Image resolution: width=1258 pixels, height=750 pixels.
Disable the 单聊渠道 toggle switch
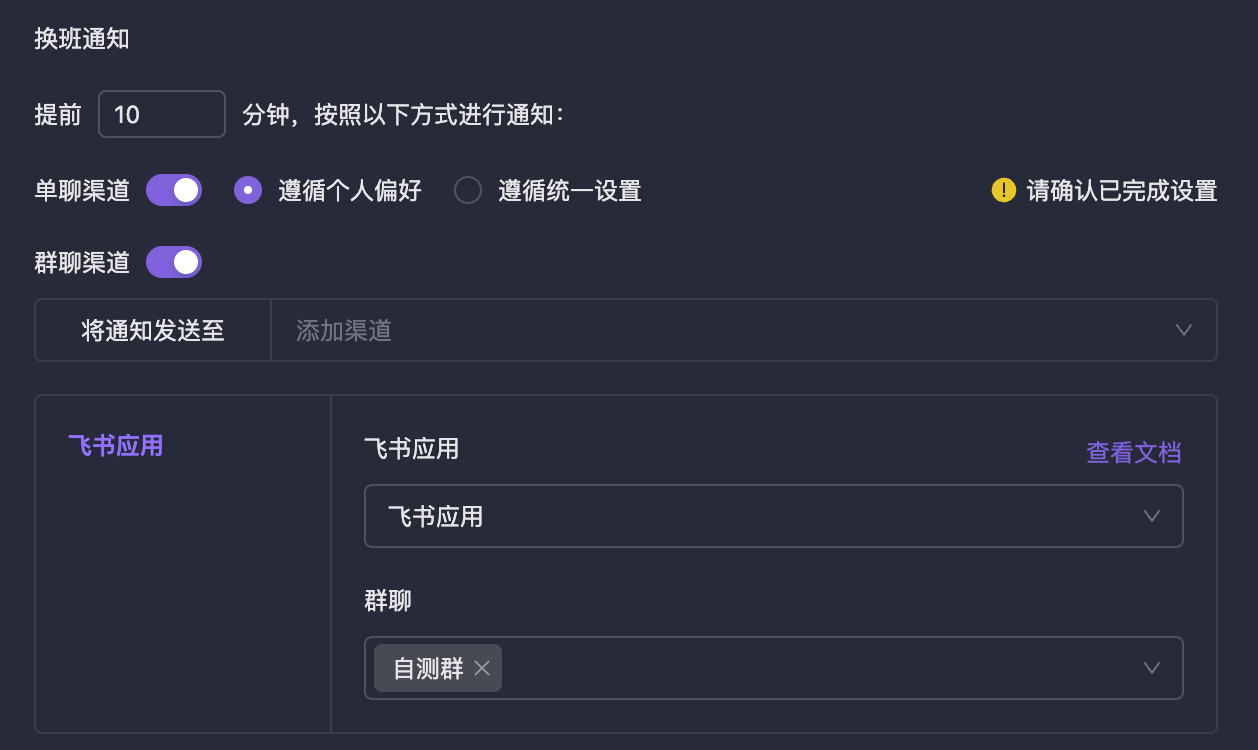click(x=173, y=189)
